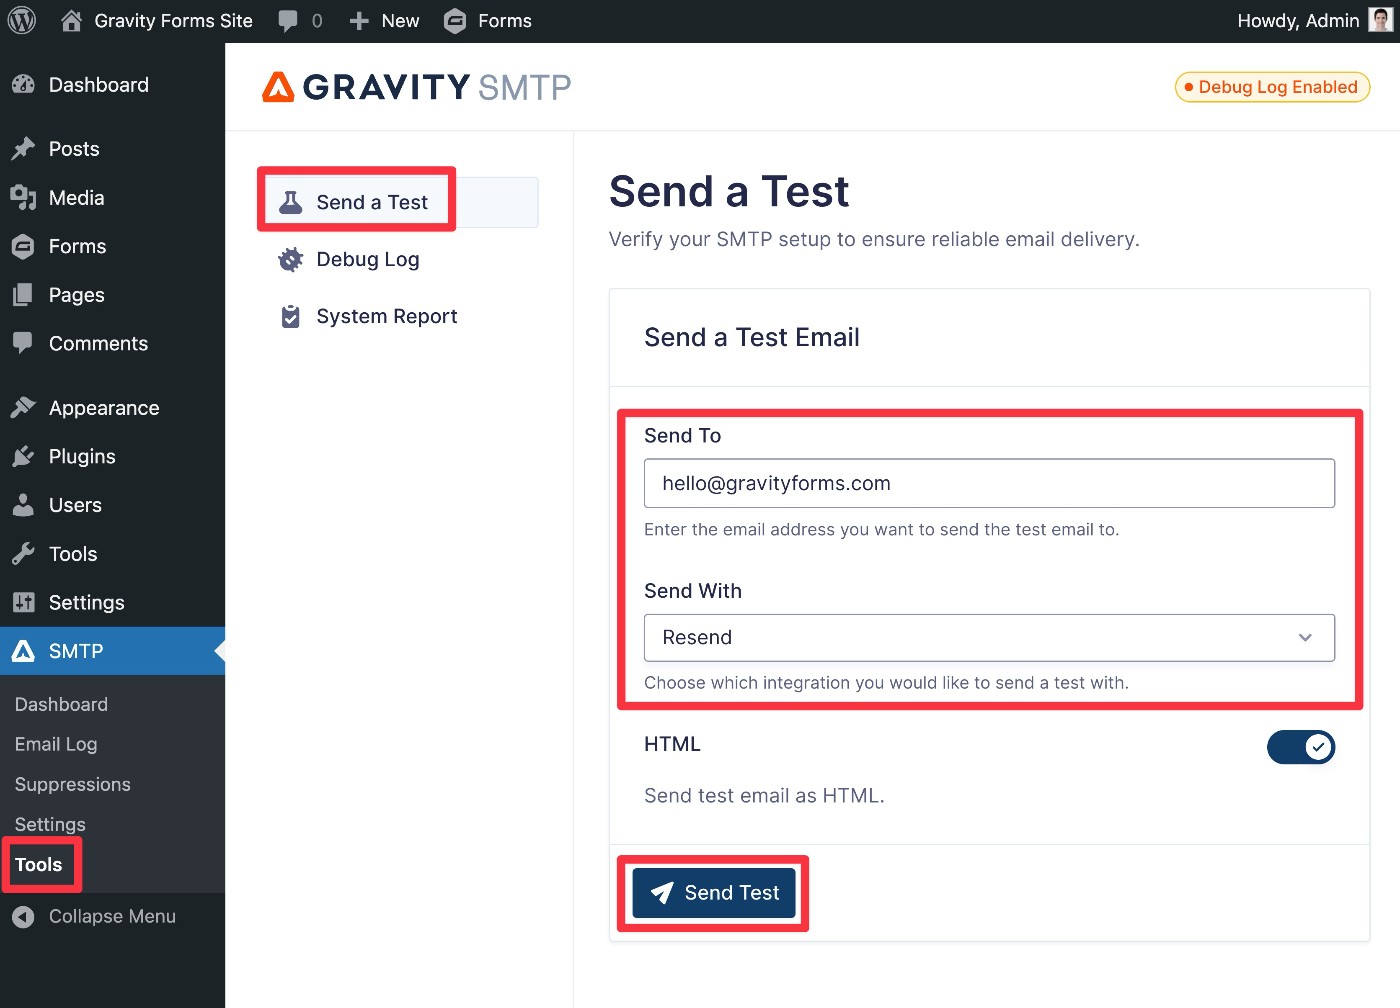Click the Send To email field

(989, 484)
